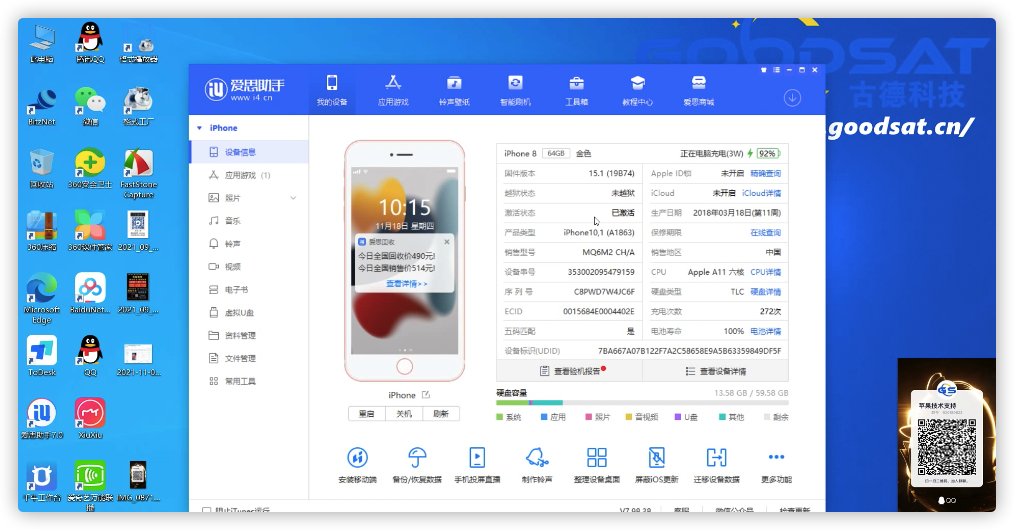The image size is (1014, 530).
Task: Open the skin theme icon in title bar
Action: [764, 70]
